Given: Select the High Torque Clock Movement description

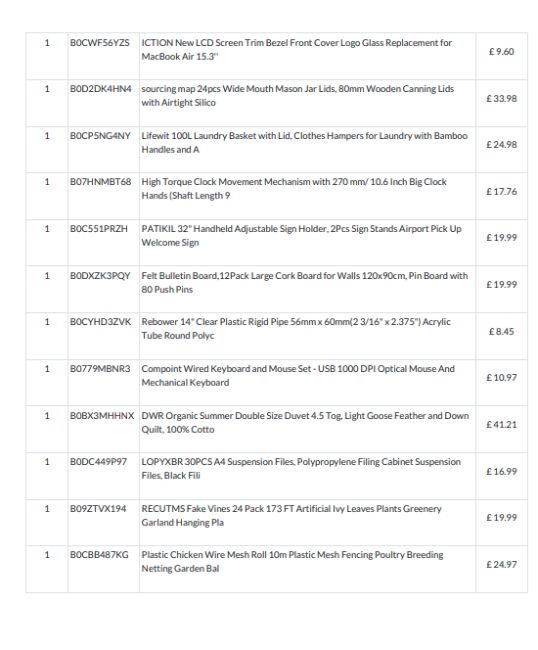Looking at the screenshot, I should click(294, 188).
